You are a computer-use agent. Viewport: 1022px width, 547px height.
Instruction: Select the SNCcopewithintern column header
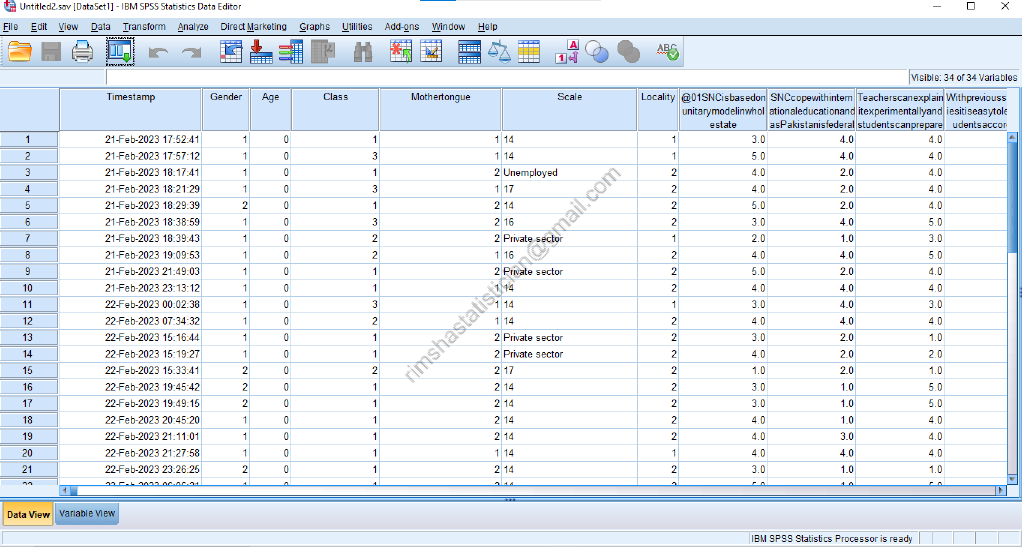click(811, 110)
